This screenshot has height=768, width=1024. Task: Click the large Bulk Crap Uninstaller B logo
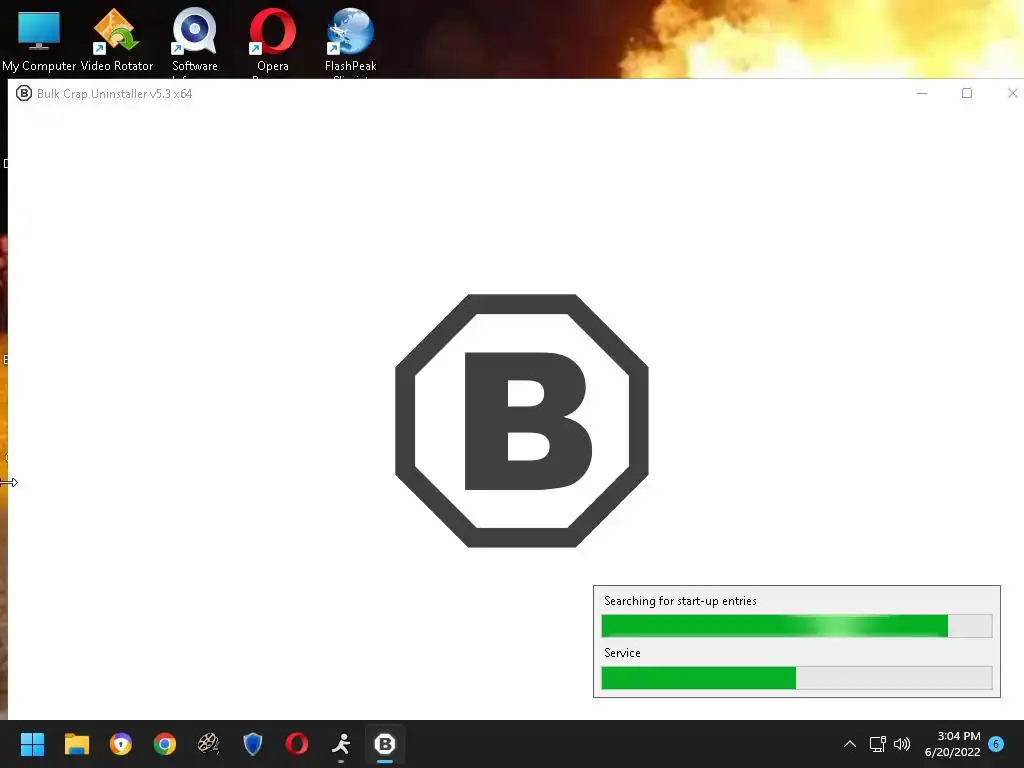click(x=522, y=421)
